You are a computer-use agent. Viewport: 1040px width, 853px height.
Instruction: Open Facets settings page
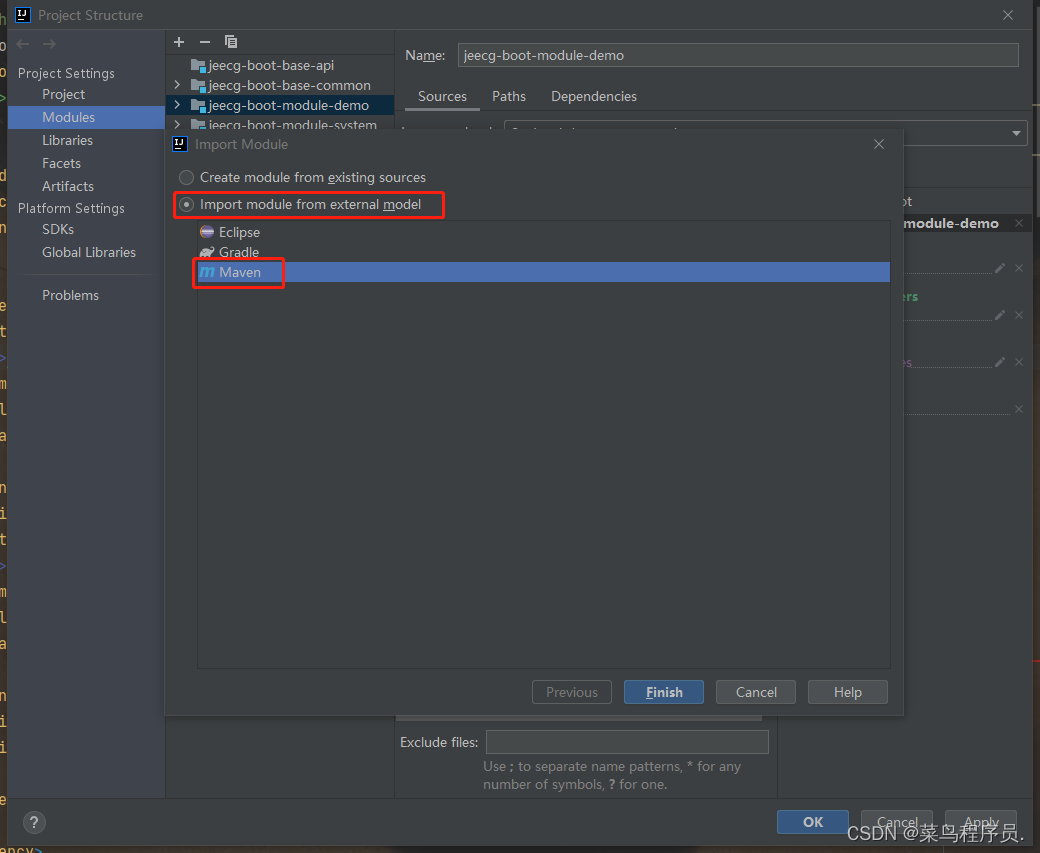62,163
